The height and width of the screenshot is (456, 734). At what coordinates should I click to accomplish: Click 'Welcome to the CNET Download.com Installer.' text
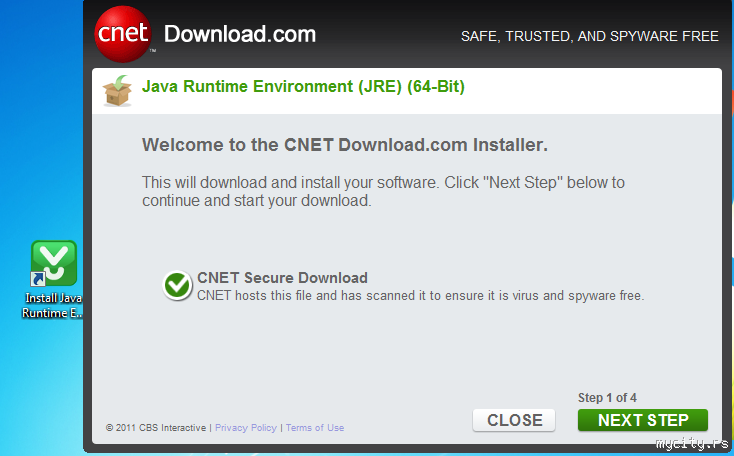pos(345,145)
